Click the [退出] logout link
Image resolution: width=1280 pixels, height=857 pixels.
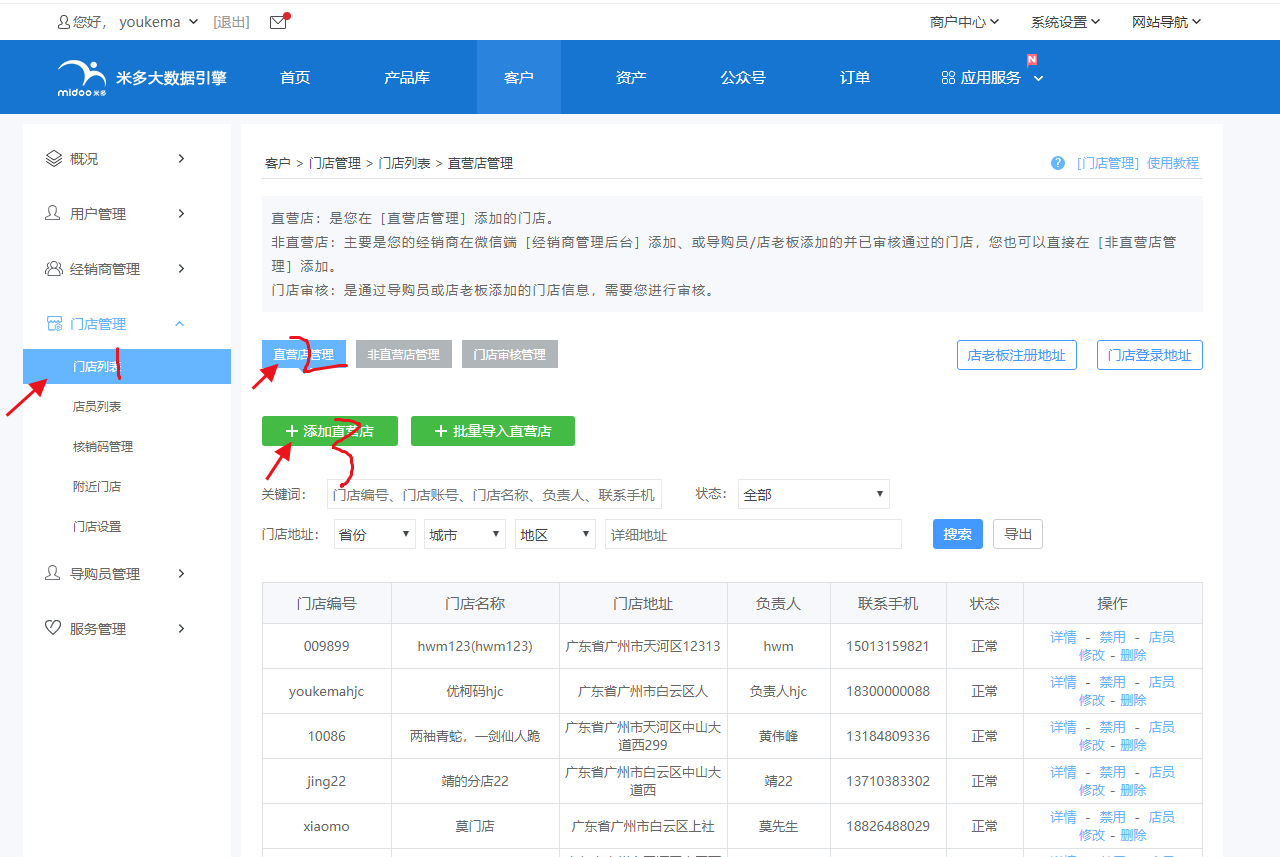pyautogui.click(x=231, y=22)
